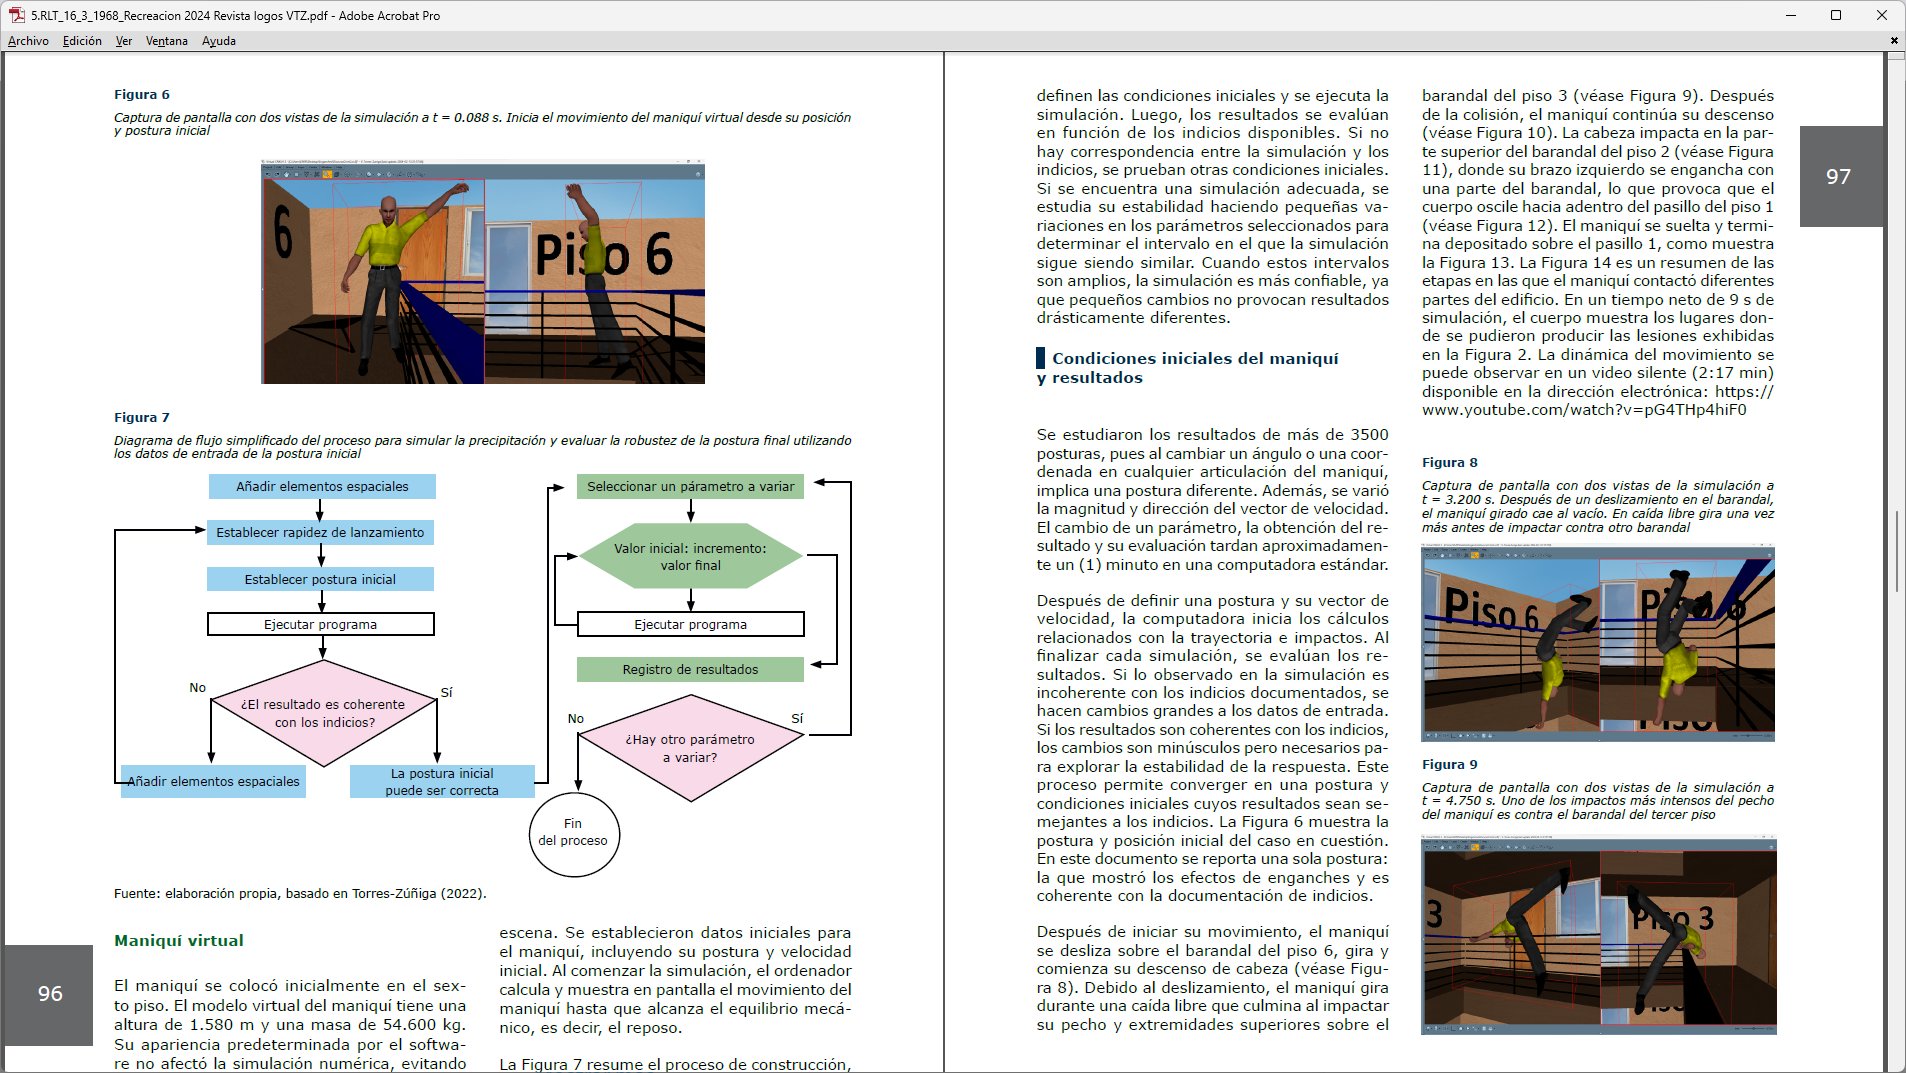This screenshot has width=1906, height=1073.
Task: Click the Figura 6 simulation screenshot image
Action: tap(483, 271)
